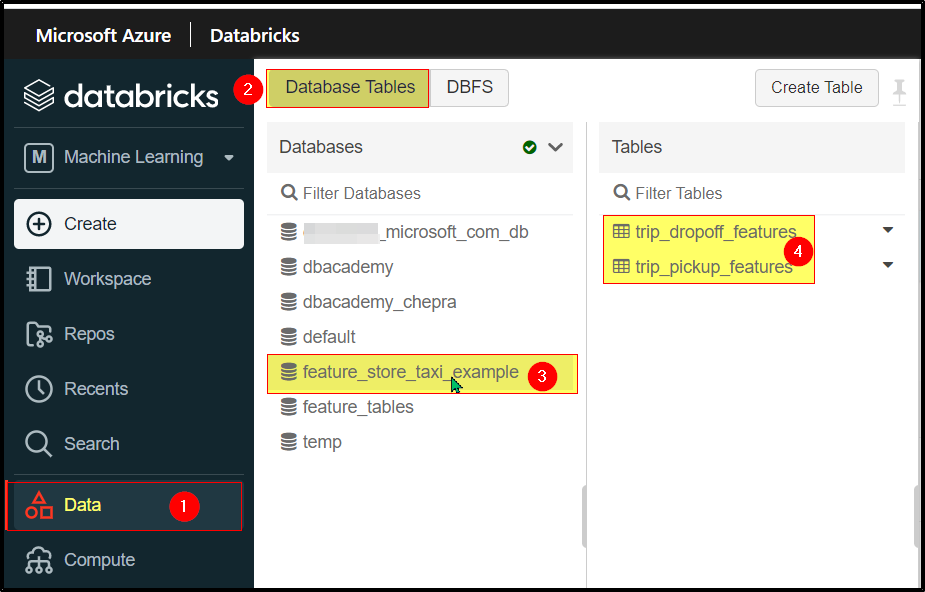Click the Tables panel header text
This screenshot has height=592, width=925.
[637, 147]
